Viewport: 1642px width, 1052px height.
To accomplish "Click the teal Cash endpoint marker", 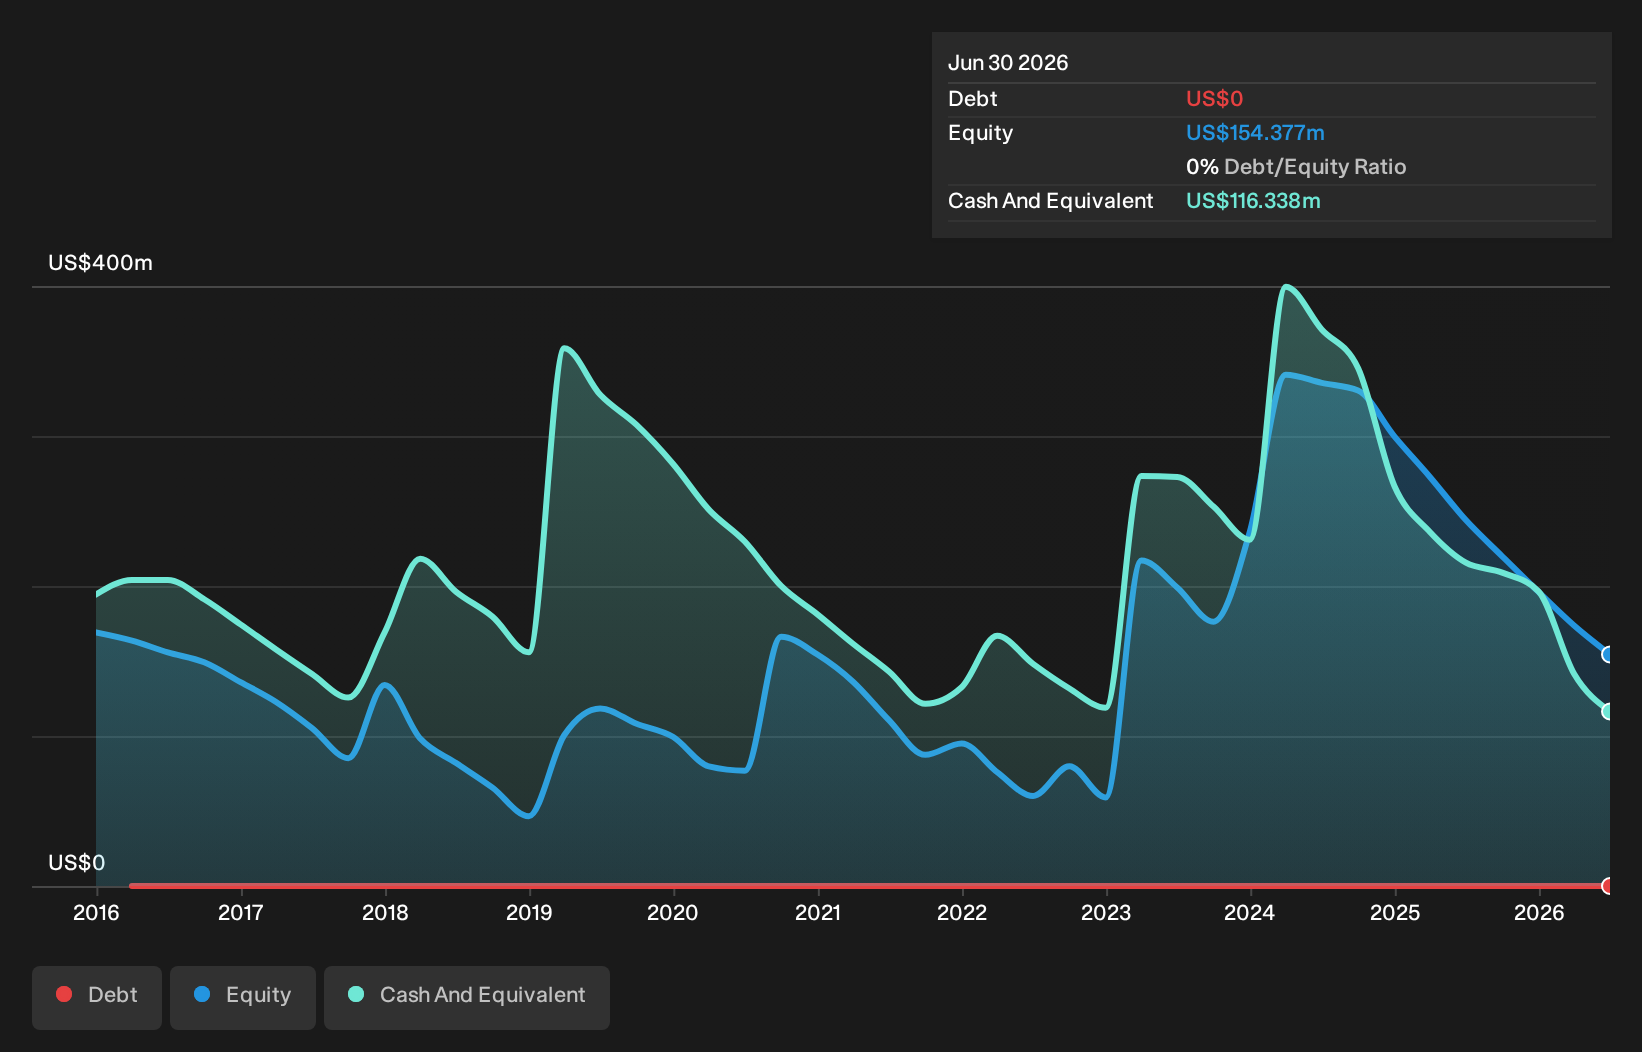I will [x=1608, y=712].
